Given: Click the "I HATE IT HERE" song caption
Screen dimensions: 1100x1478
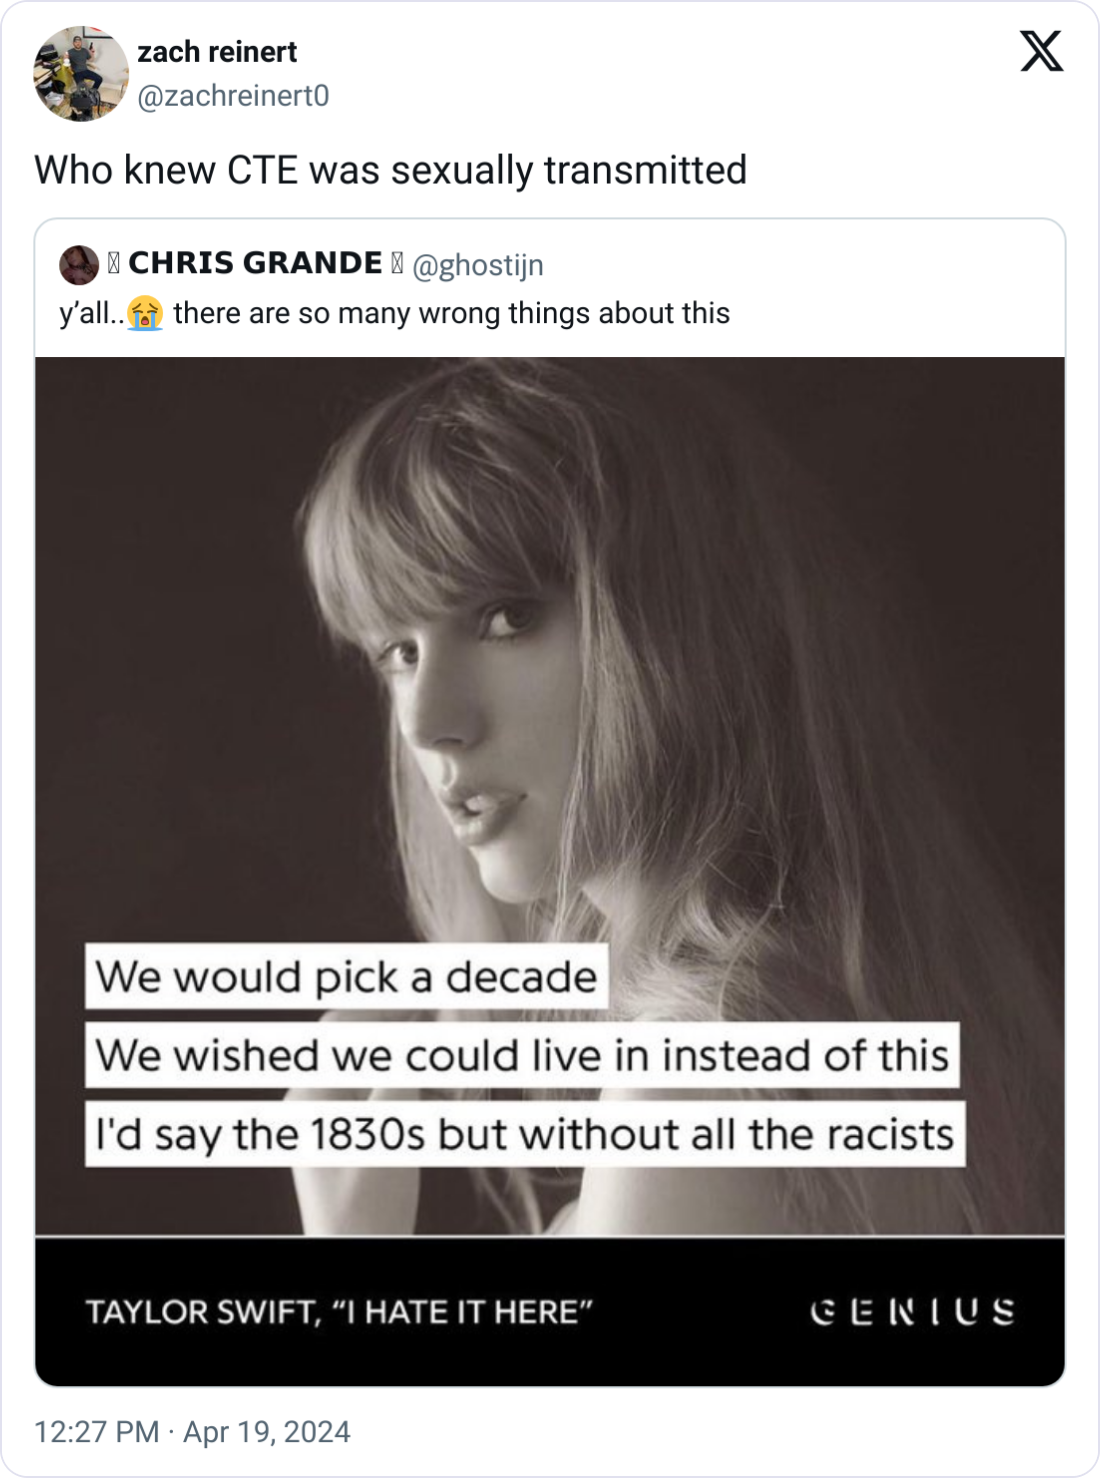Looking at the screenshot, I should (340, 1311).
